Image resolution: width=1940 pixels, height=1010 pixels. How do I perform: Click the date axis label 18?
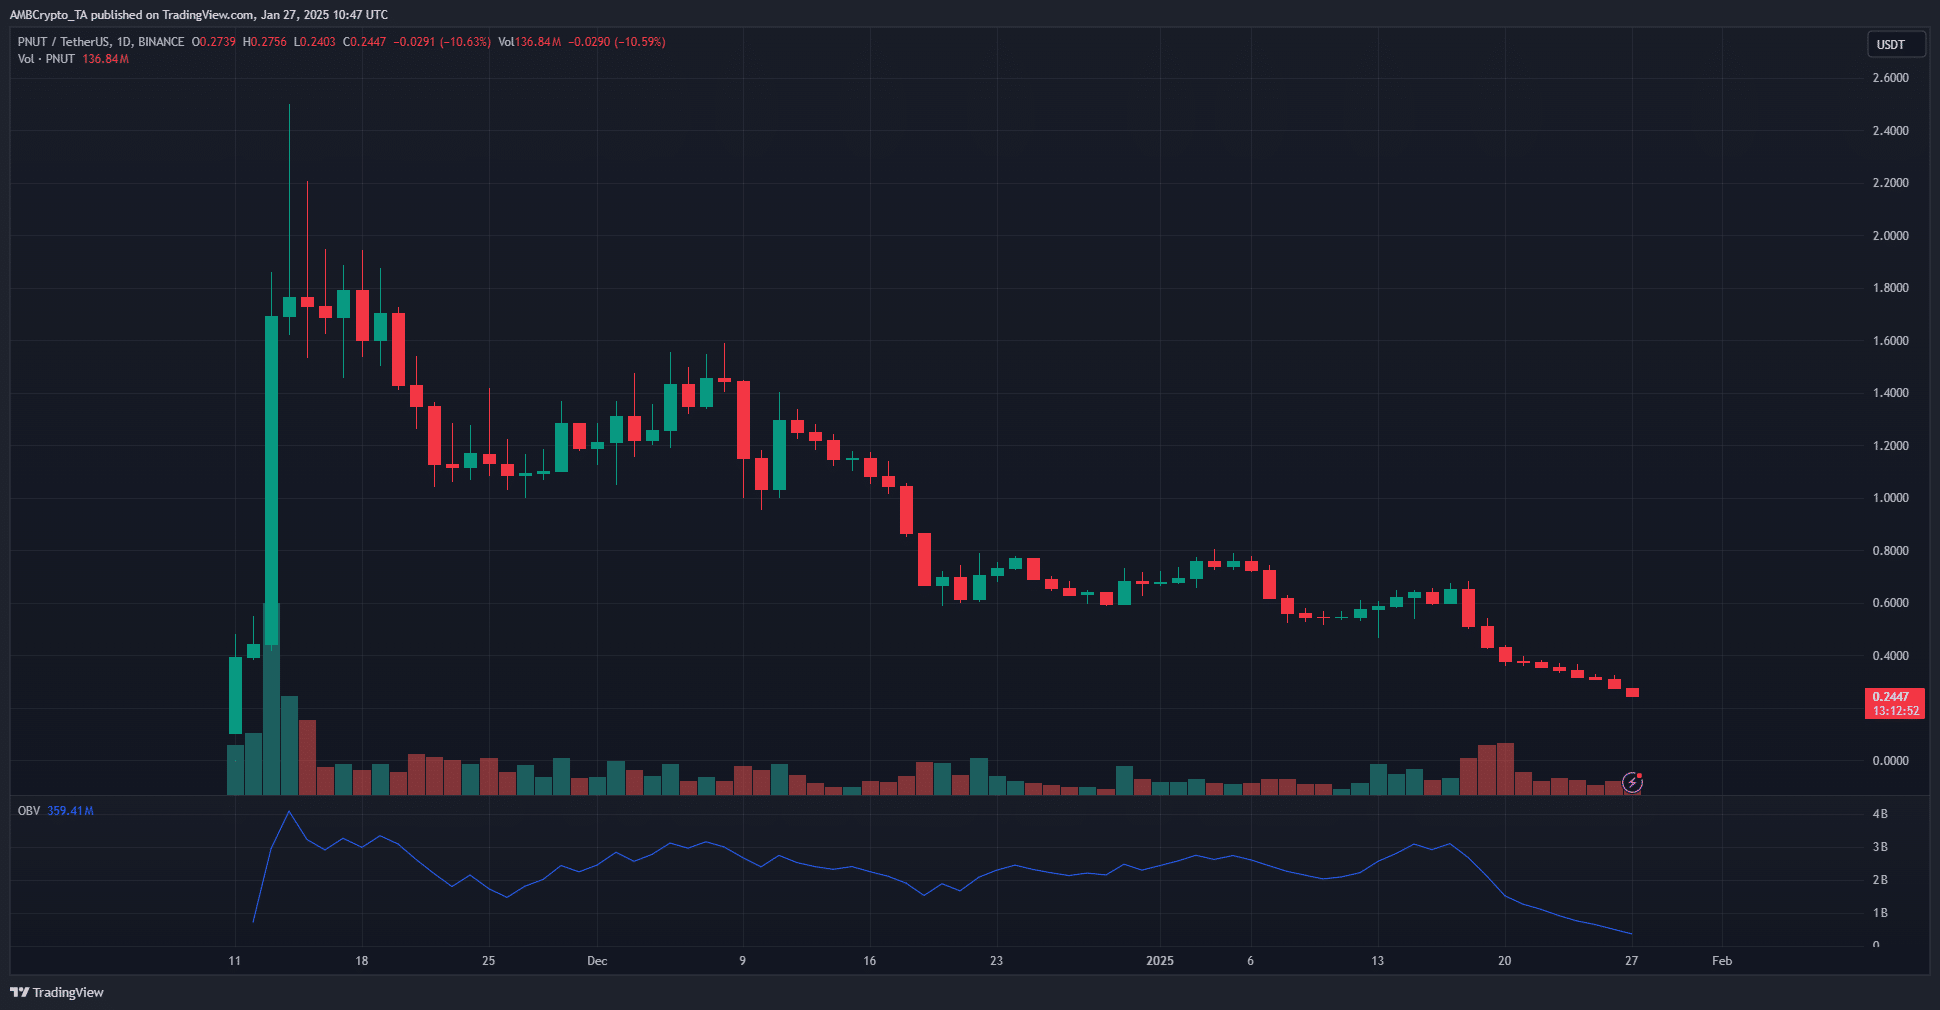(x=361, y=961)
